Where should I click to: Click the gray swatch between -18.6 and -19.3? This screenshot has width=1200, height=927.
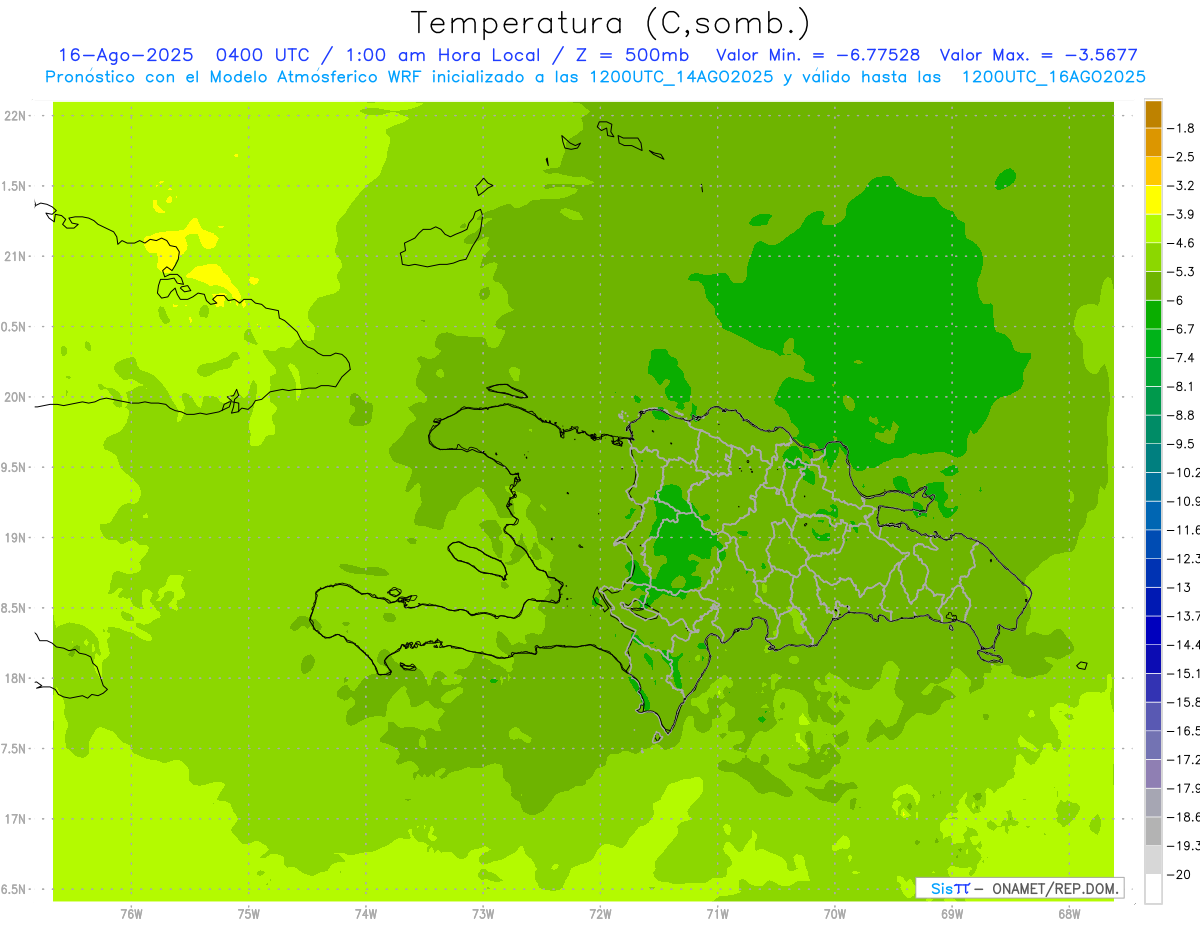1153,831
